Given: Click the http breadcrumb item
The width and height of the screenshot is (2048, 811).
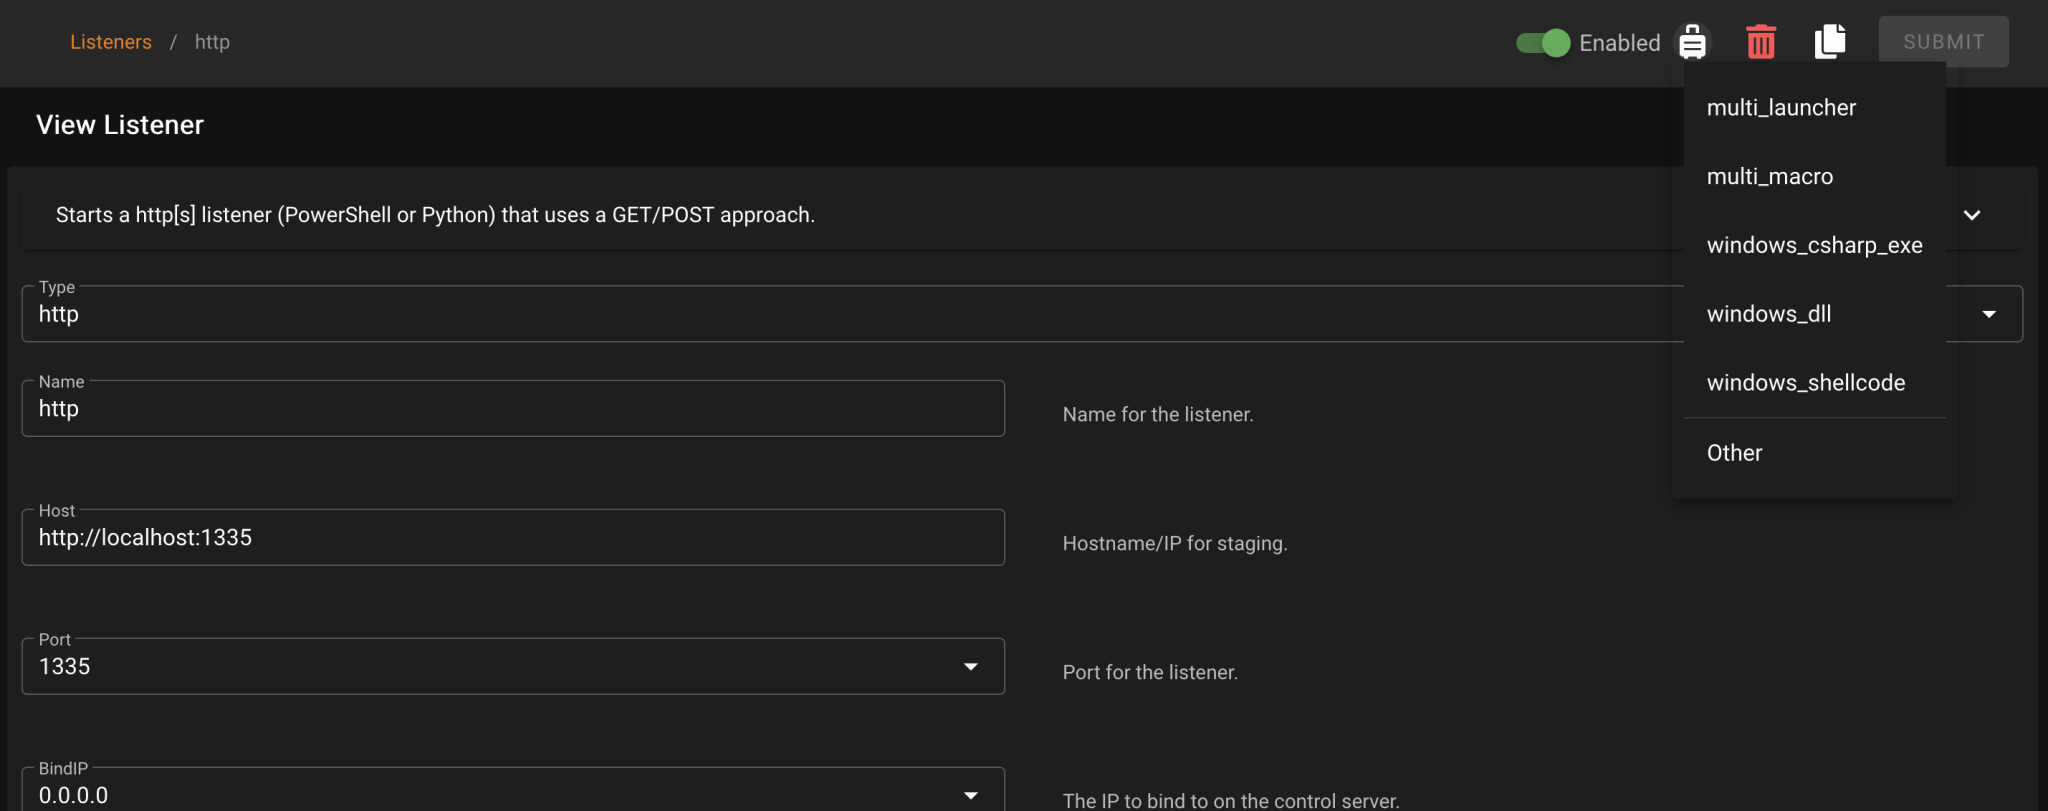Looking at the screenshot, I should click(x=212, y=42).
